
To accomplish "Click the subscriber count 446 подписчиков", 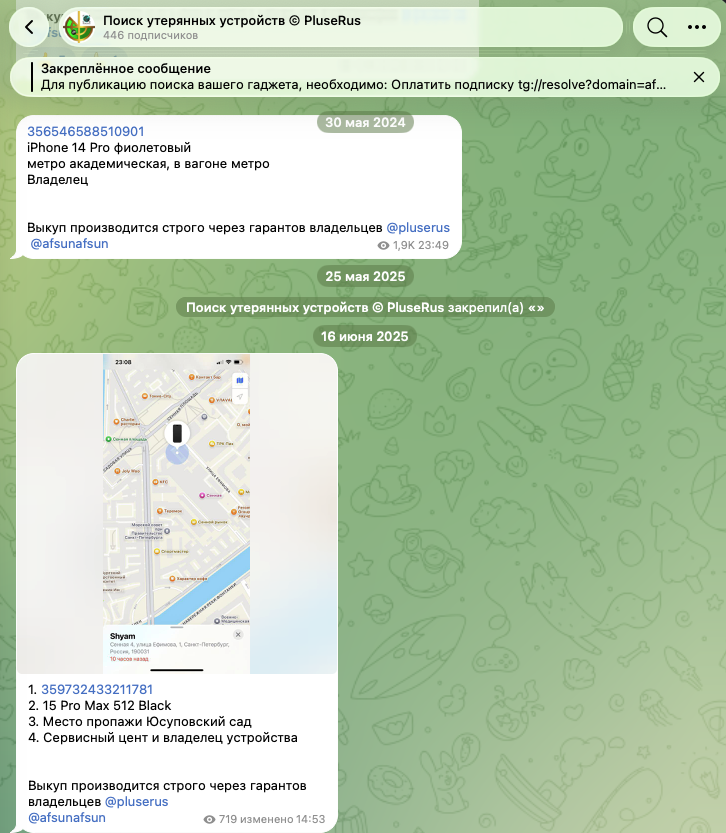I will point(150,36).
